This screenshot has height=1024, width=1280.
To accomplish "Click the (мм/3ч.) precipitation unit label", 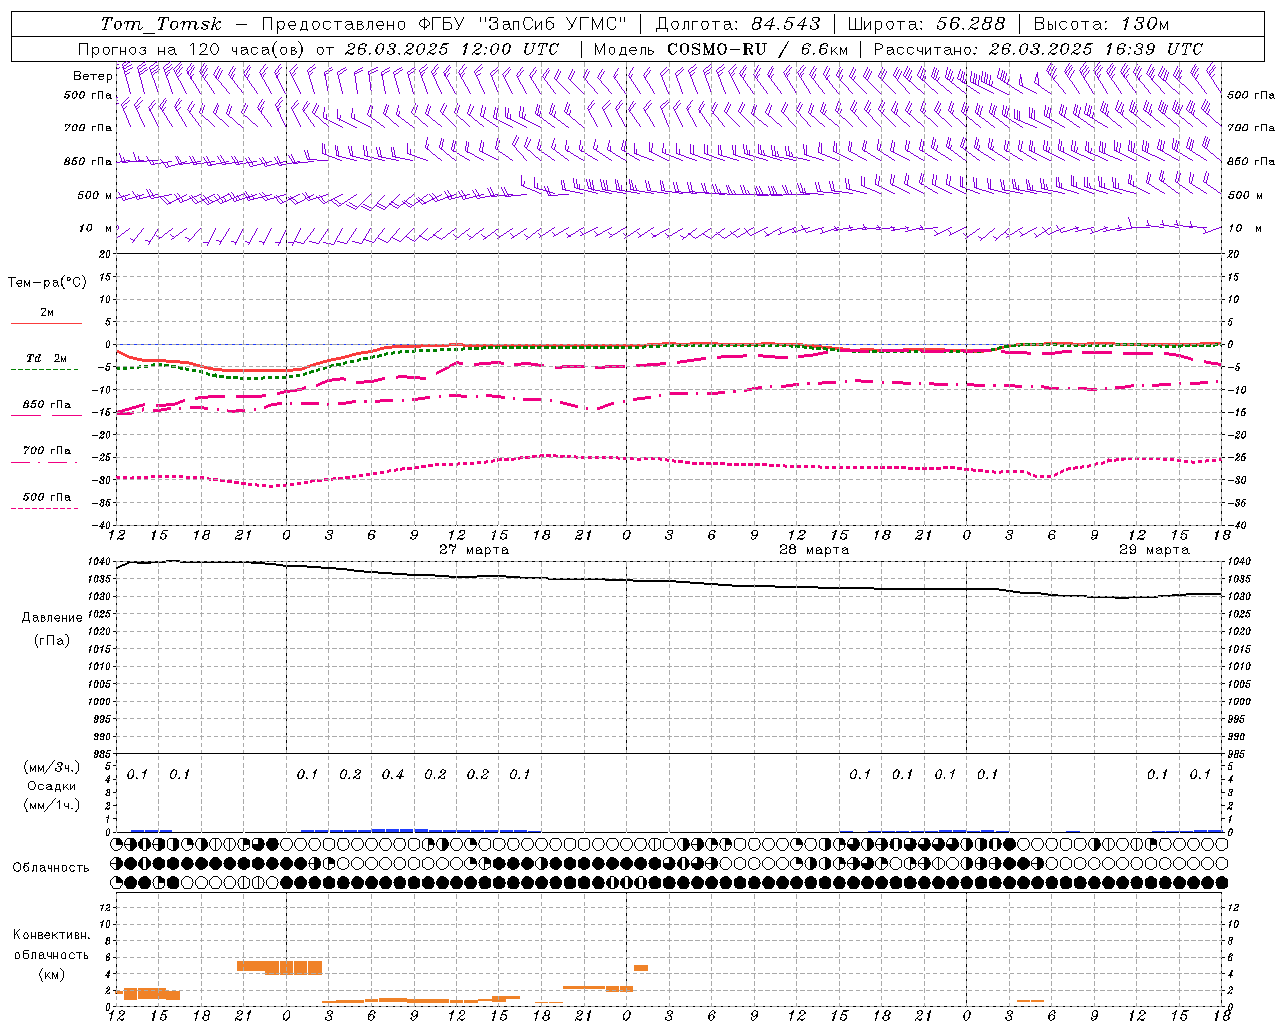I will click(x=52, y=767).
